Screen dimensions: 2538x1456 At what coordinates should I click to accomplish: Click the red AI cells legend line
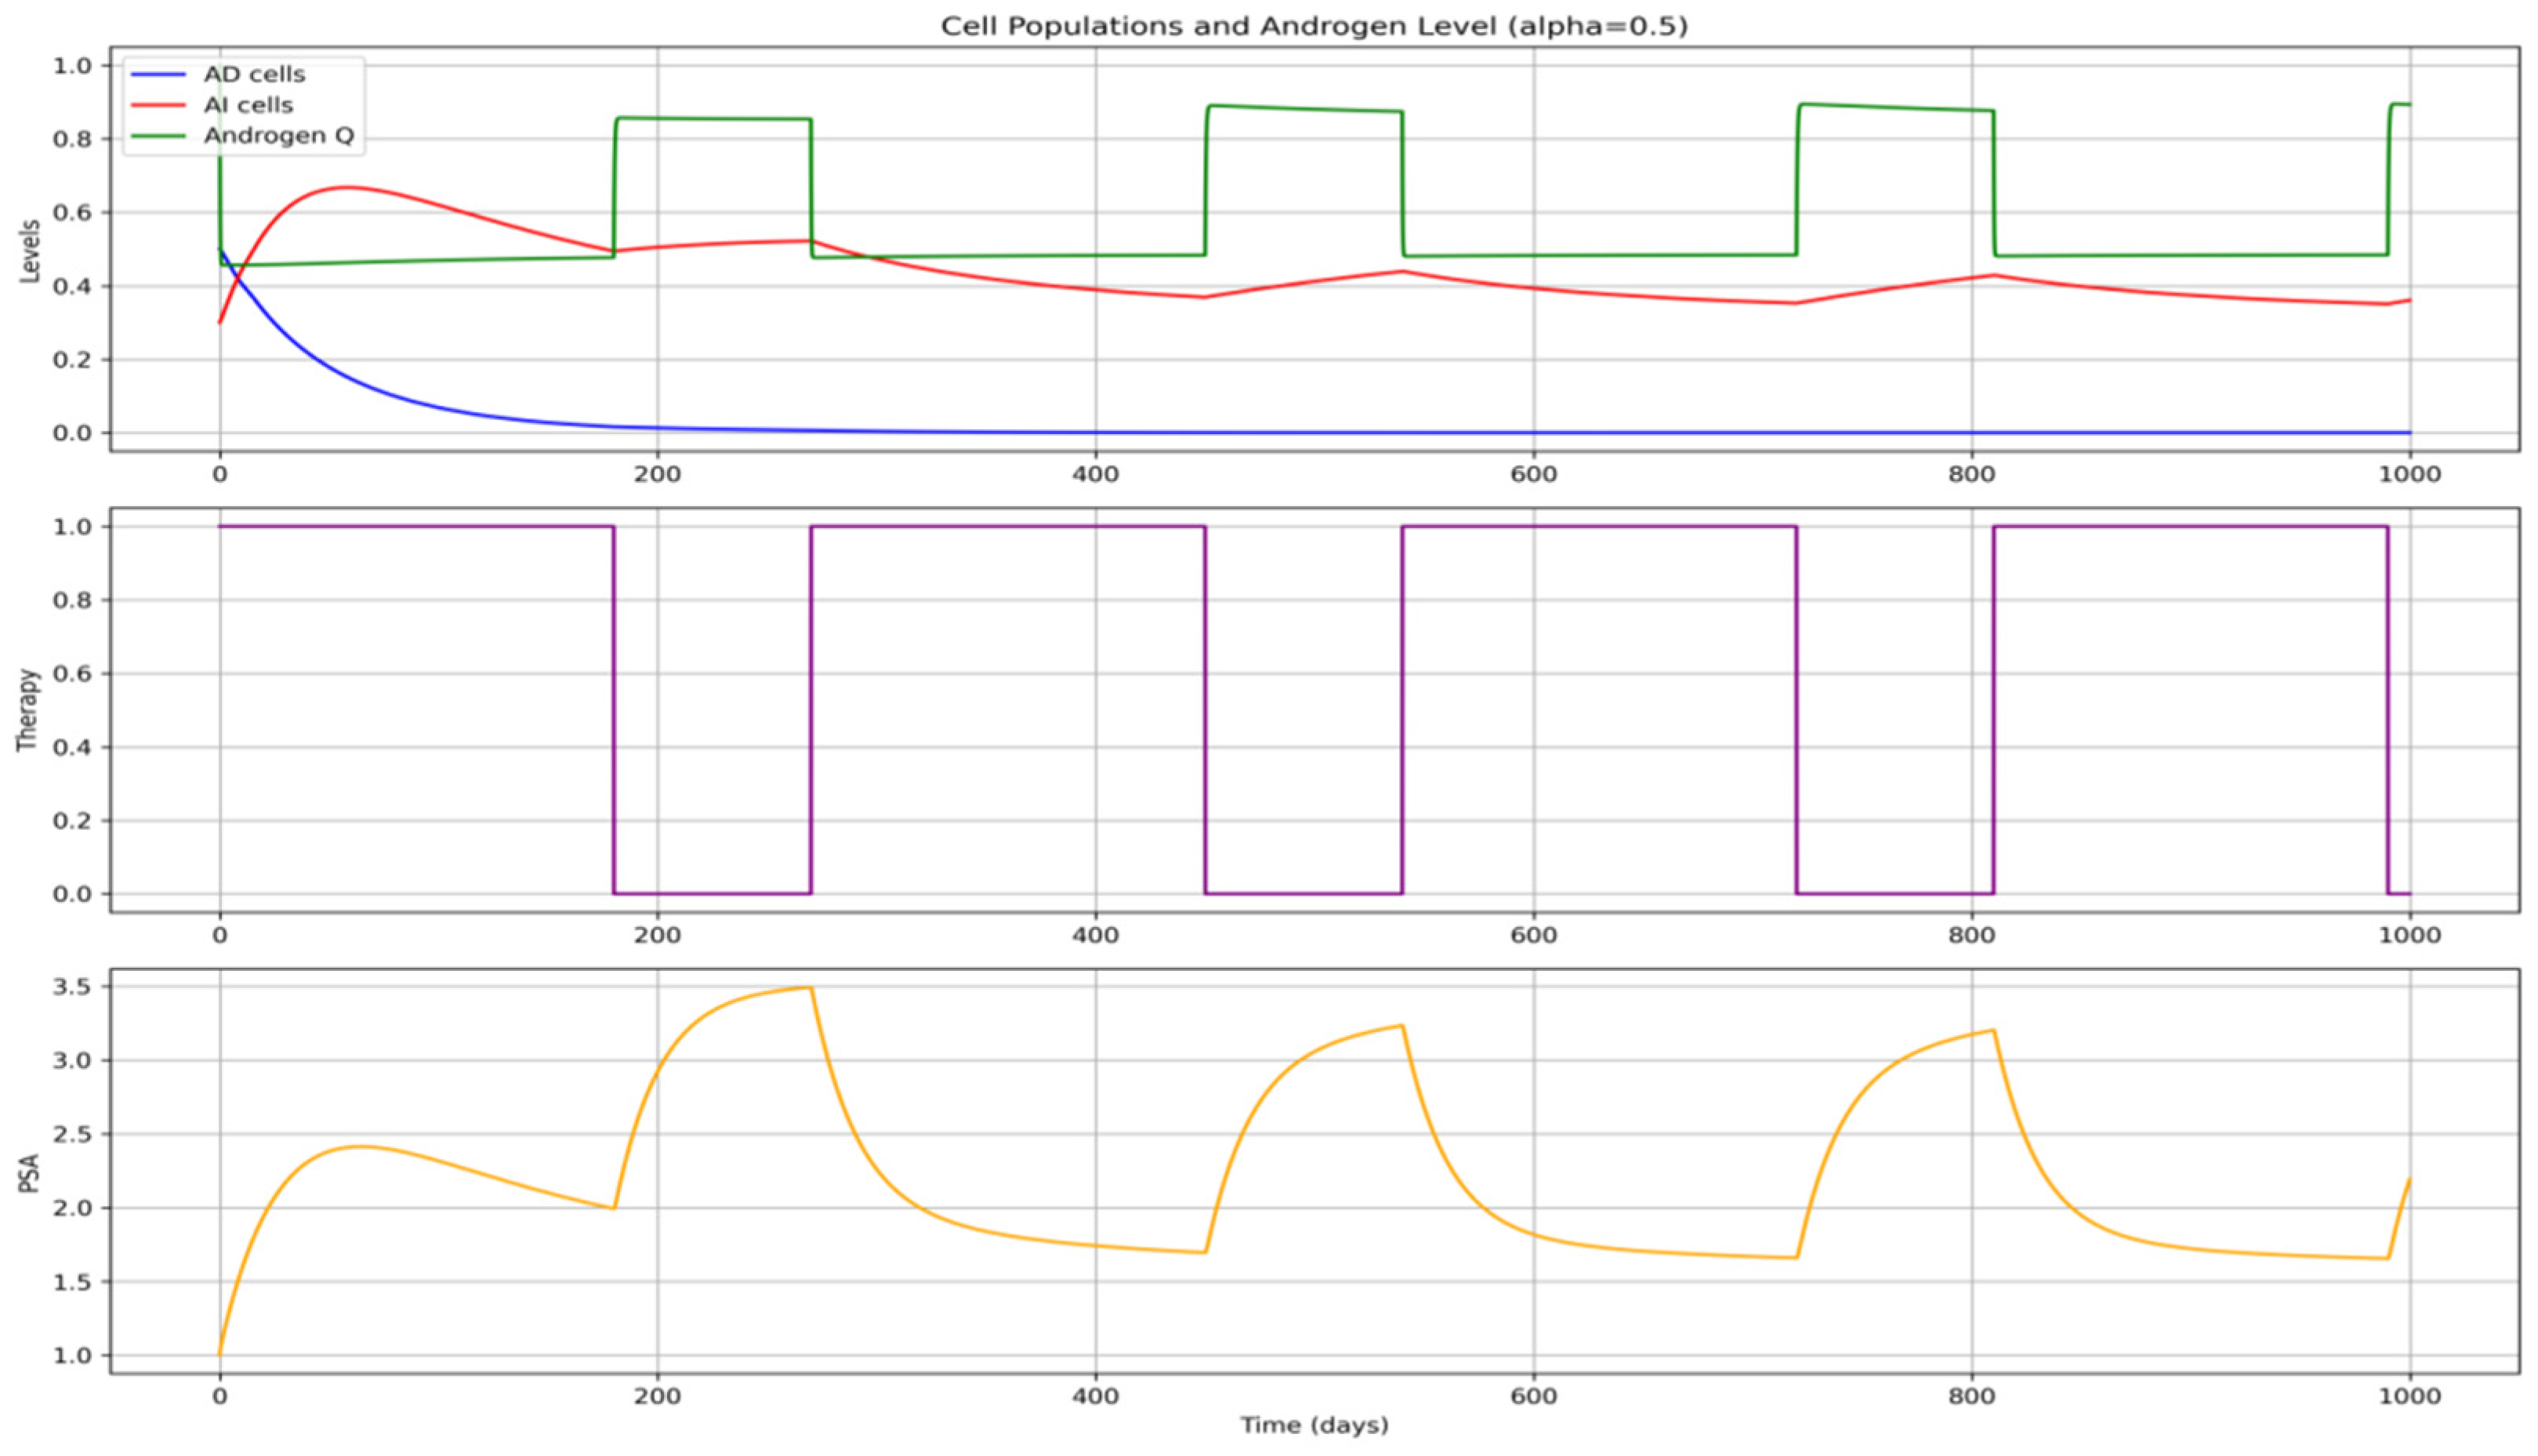click(x=158, y=105)
